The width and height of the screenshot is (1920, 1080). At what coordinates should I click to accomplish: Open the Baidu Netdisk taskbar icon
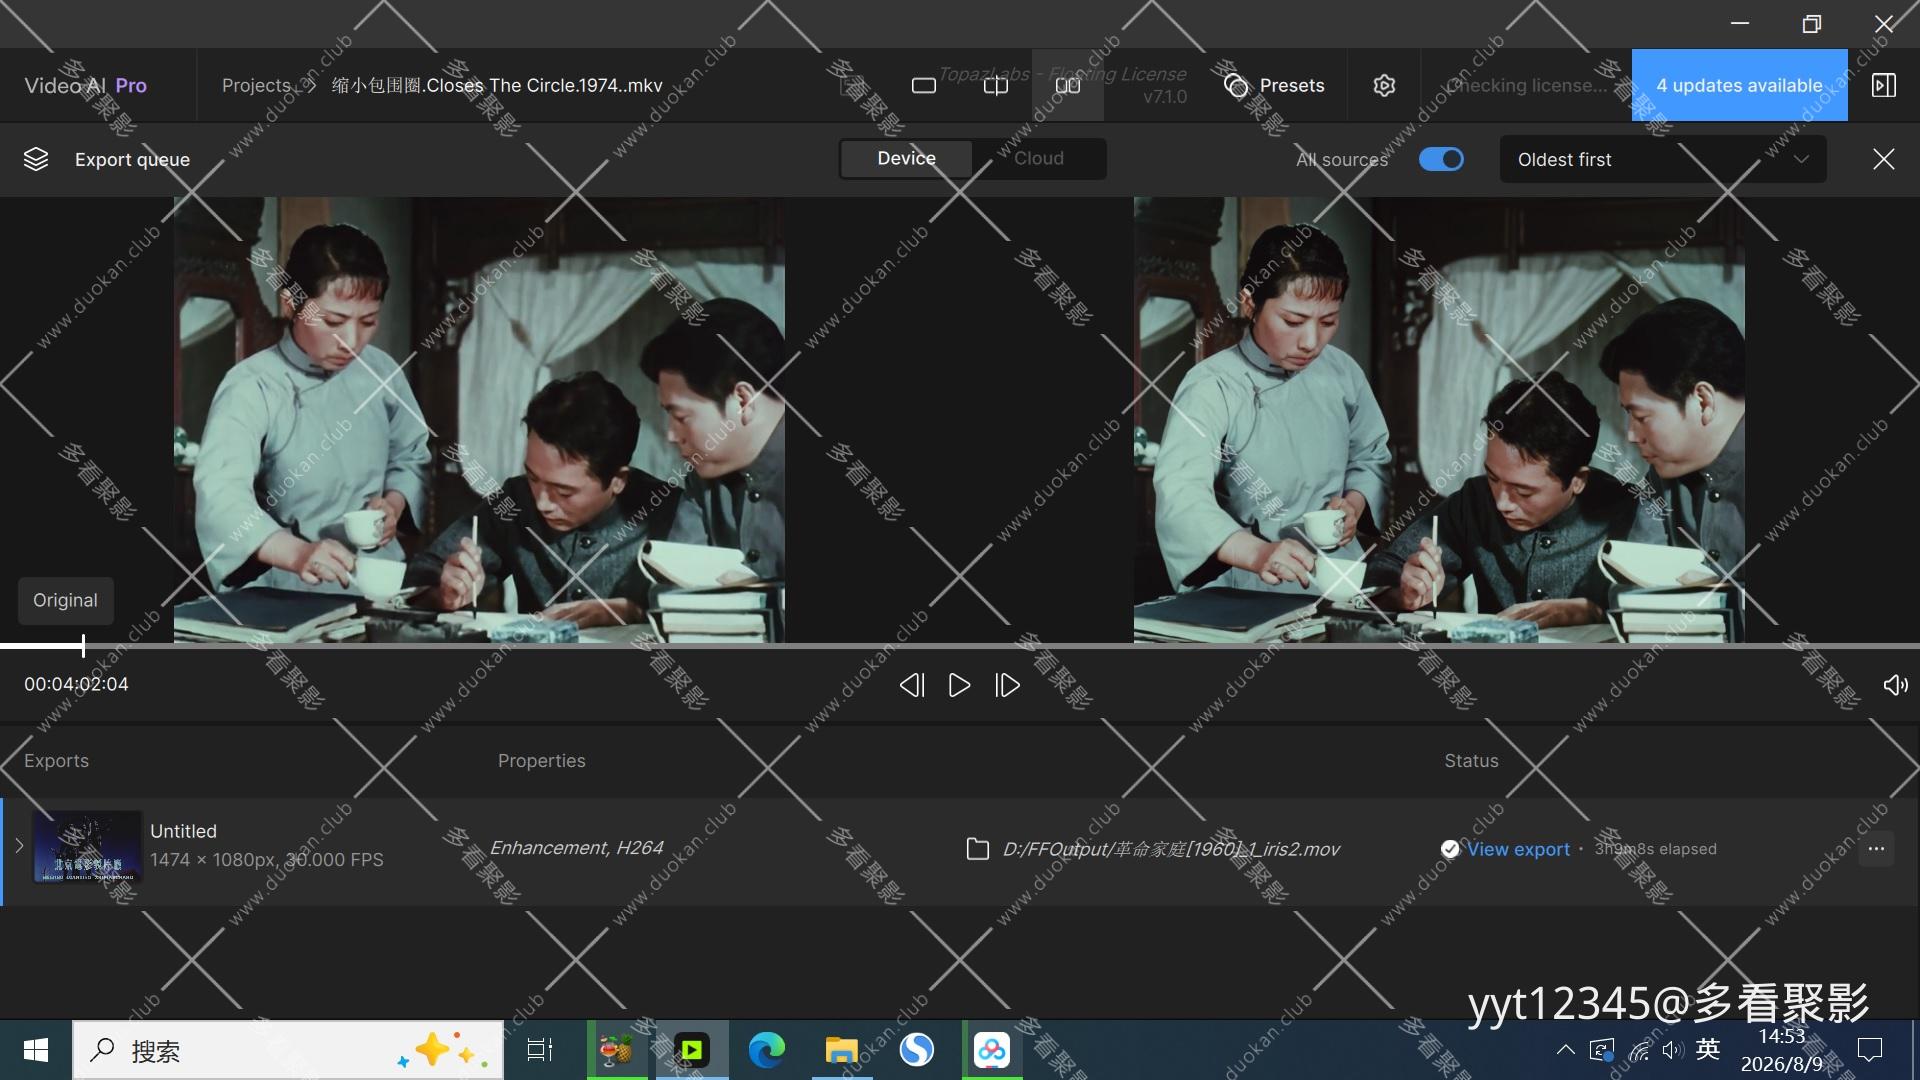pos(992,1050)
